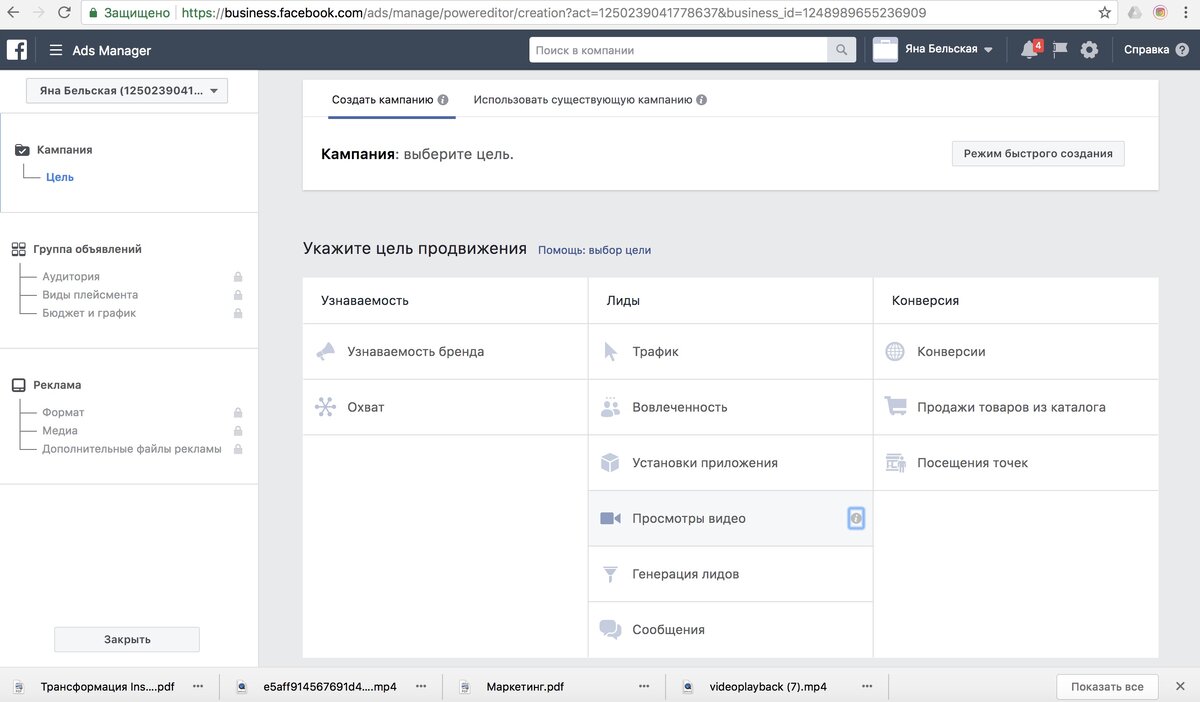Click the cart icon for Продажи товаров
This screenshot has width=1200, height=702.
pos(895,407)
